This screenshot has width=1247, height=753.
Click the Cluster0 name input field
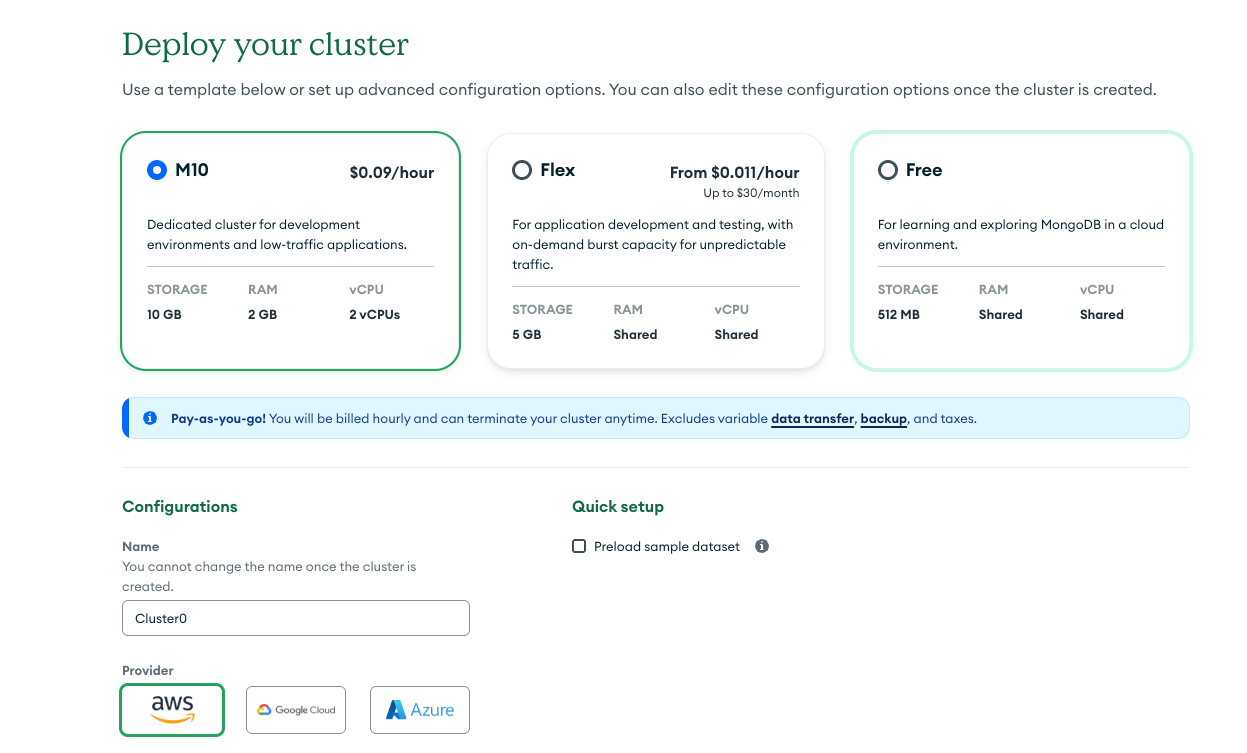296,618
